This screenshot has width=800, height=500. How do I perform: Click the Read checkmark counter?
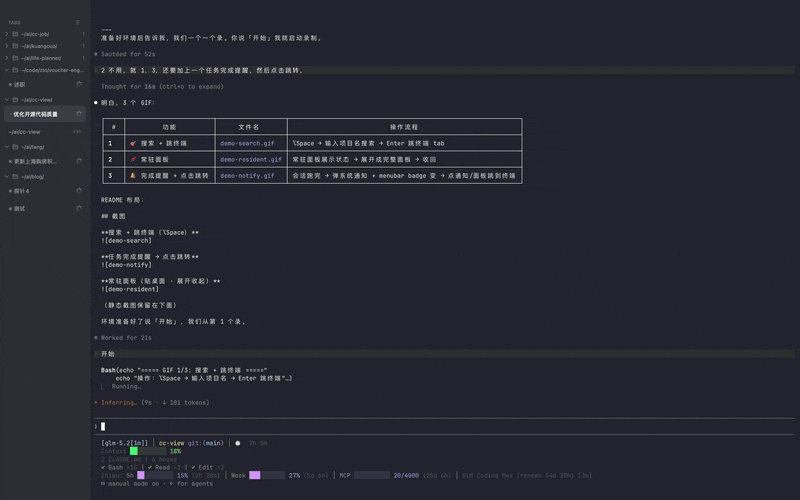click(164, 467)
